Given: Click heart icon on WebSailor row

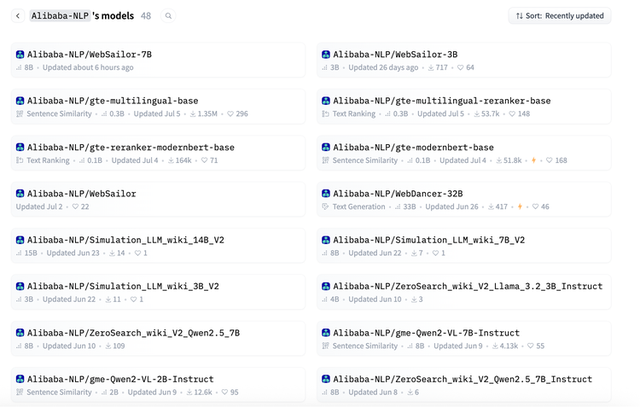Looking at the screenshot, I should click(76, 207).
